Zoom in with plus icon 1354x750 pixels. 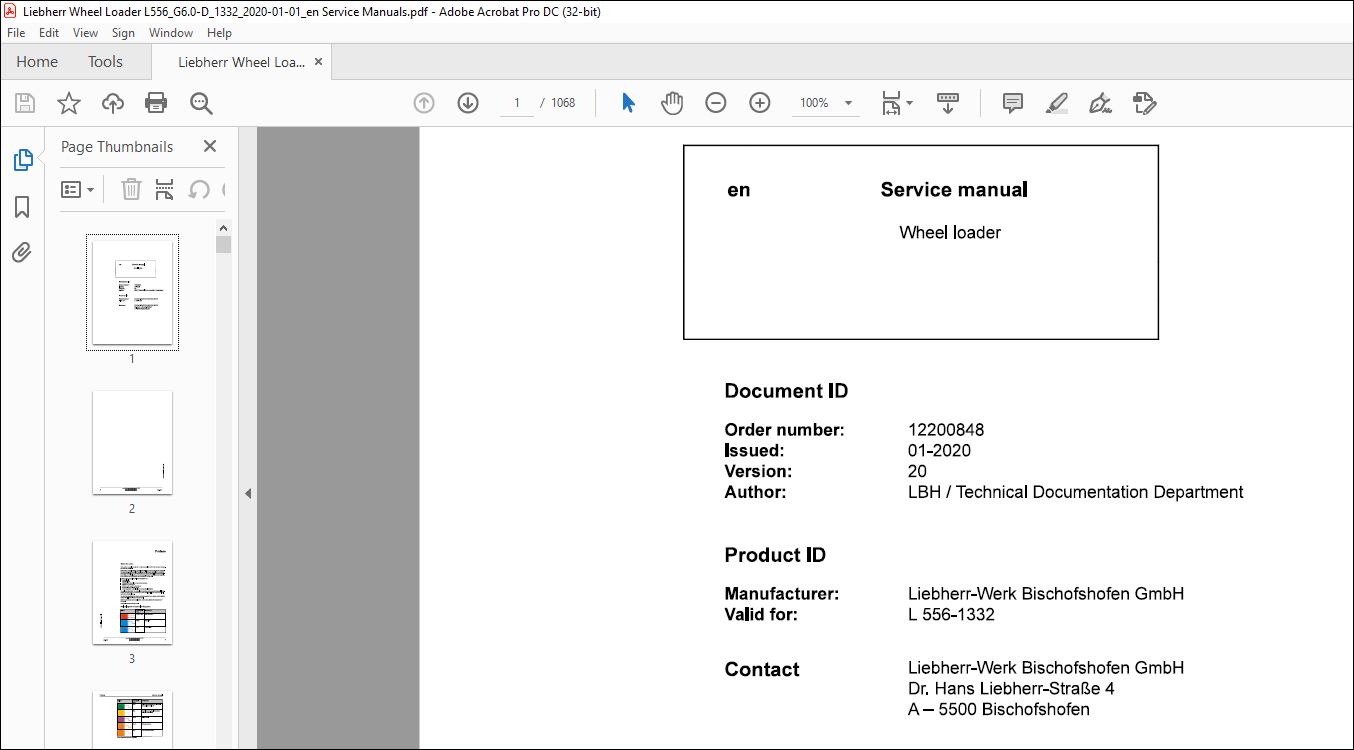tap(760, 103)
